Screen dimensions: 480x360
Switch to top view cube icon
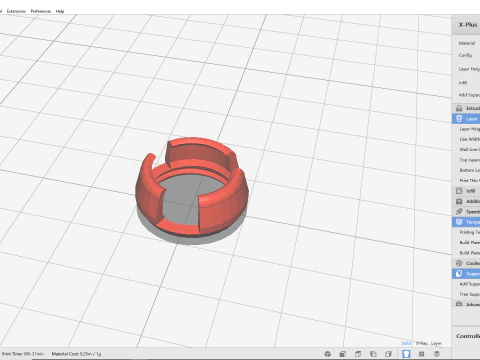358,354
